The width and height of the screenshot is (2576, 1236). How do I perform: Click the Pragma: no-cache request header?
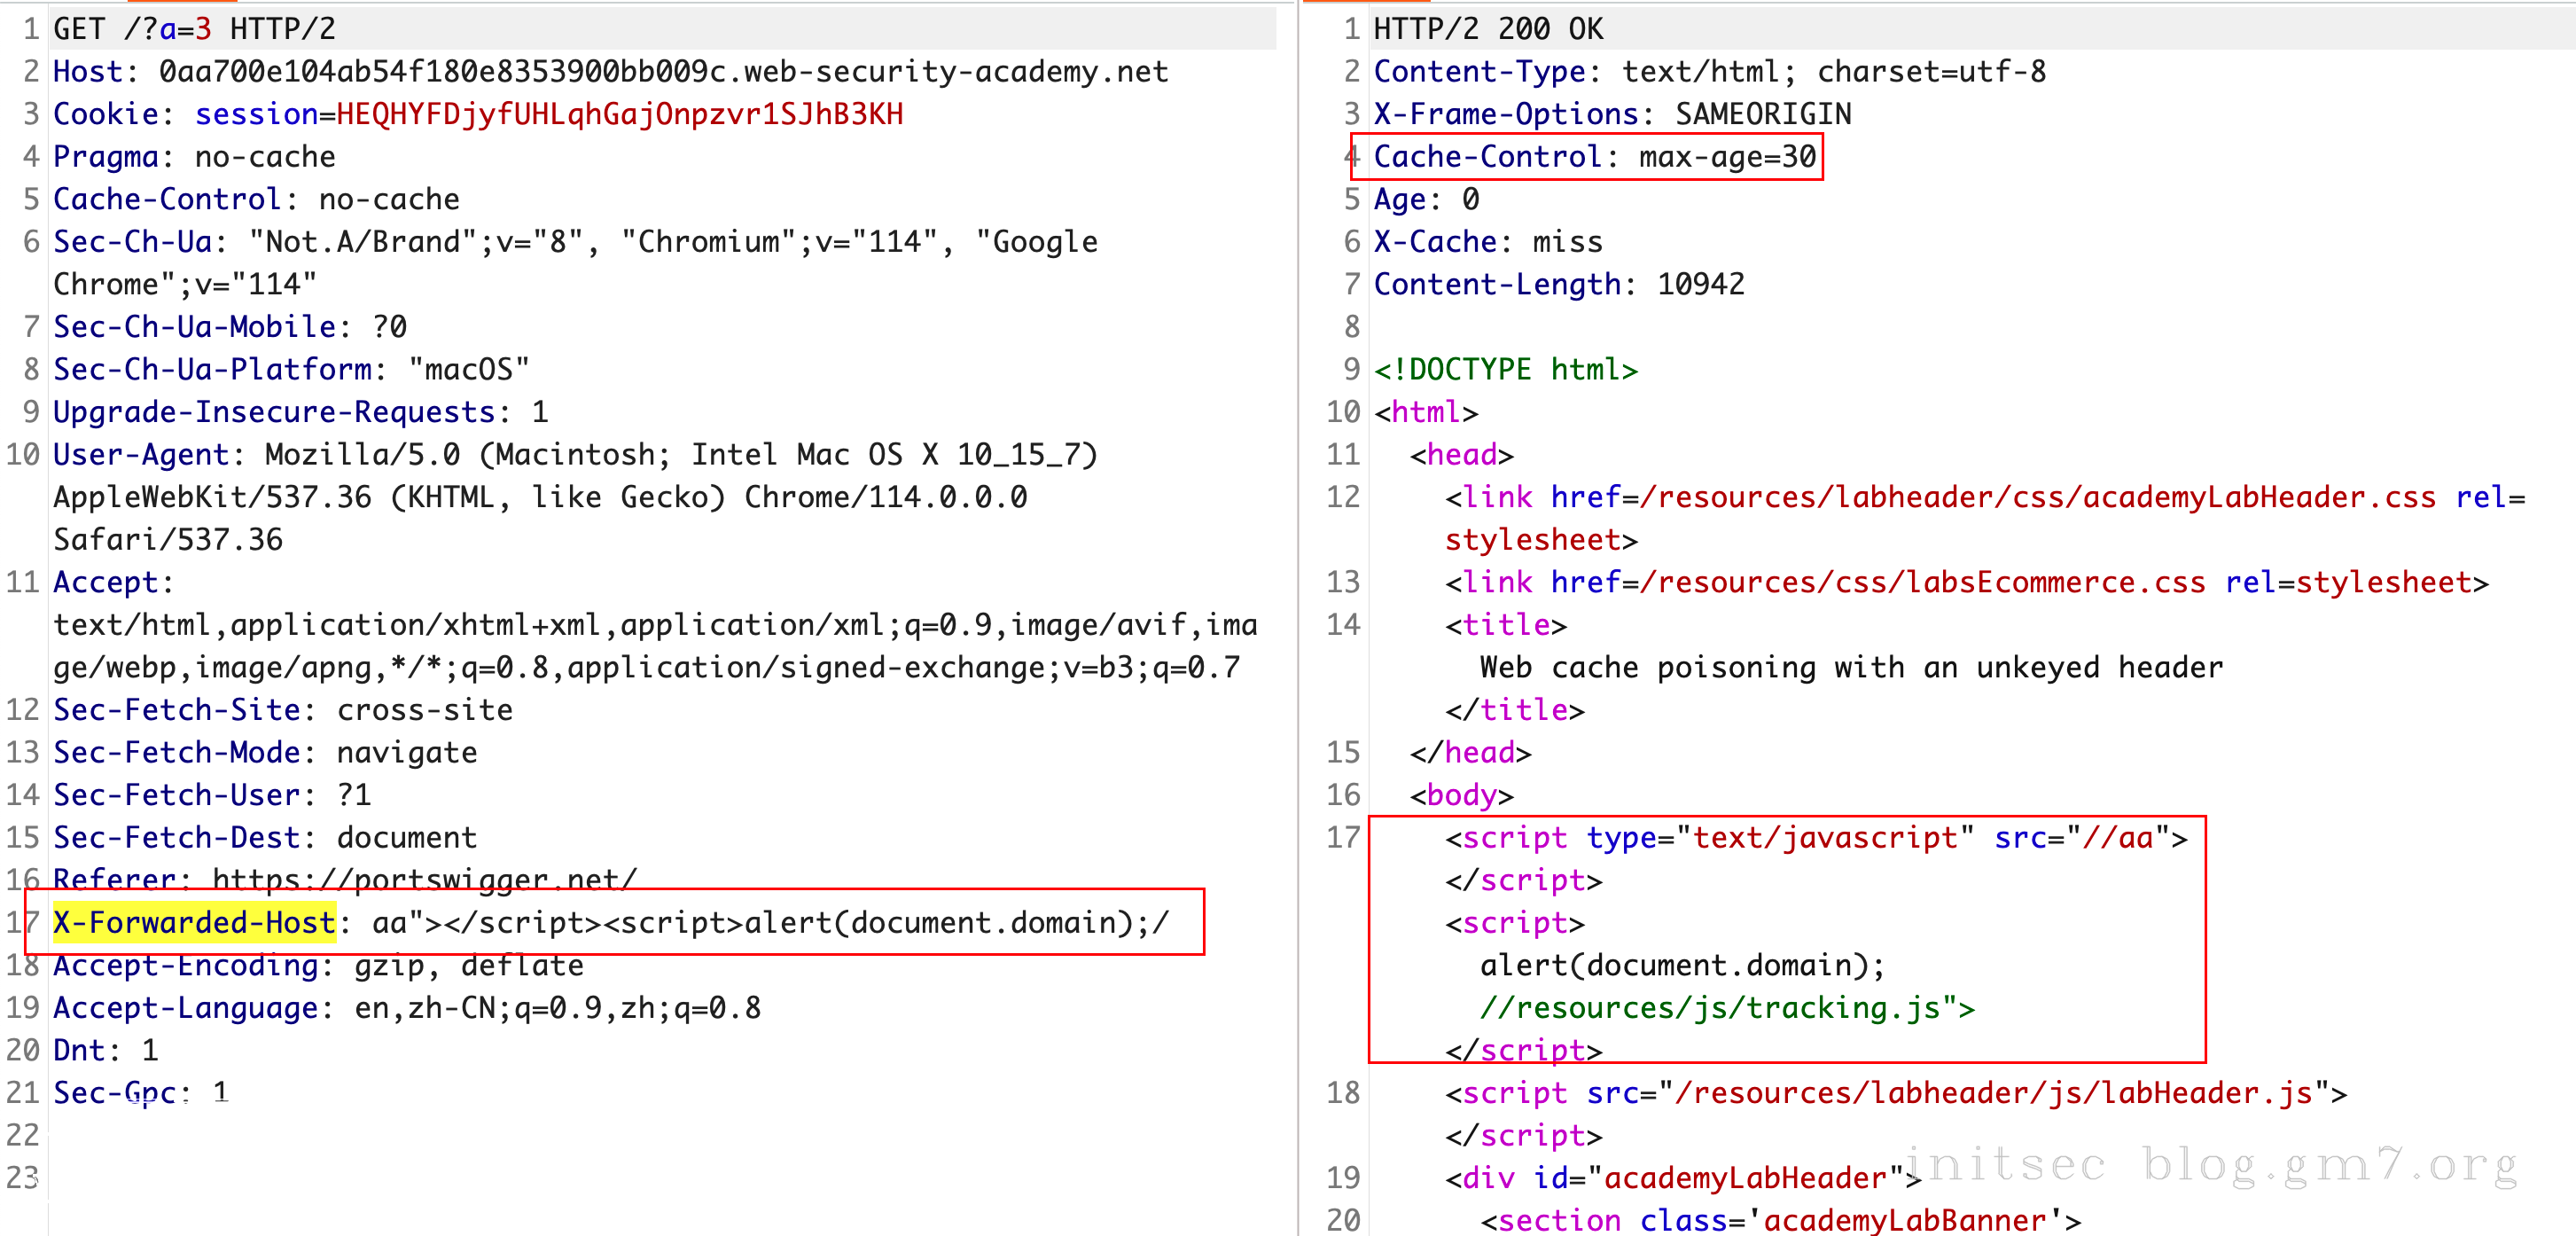click(194, 156)
